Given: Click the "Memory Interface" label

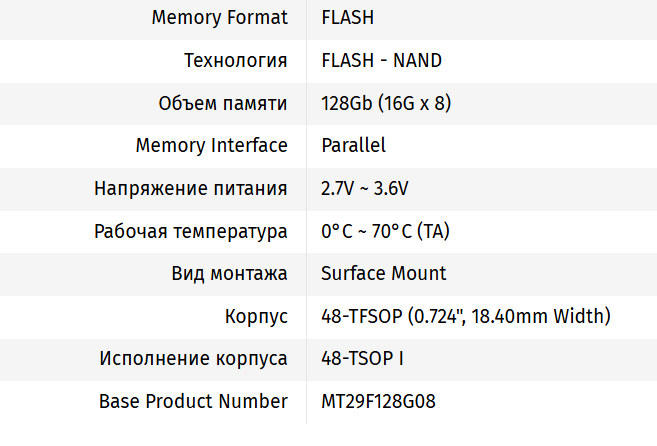Looking at the screenshot, I should (211, 146).
